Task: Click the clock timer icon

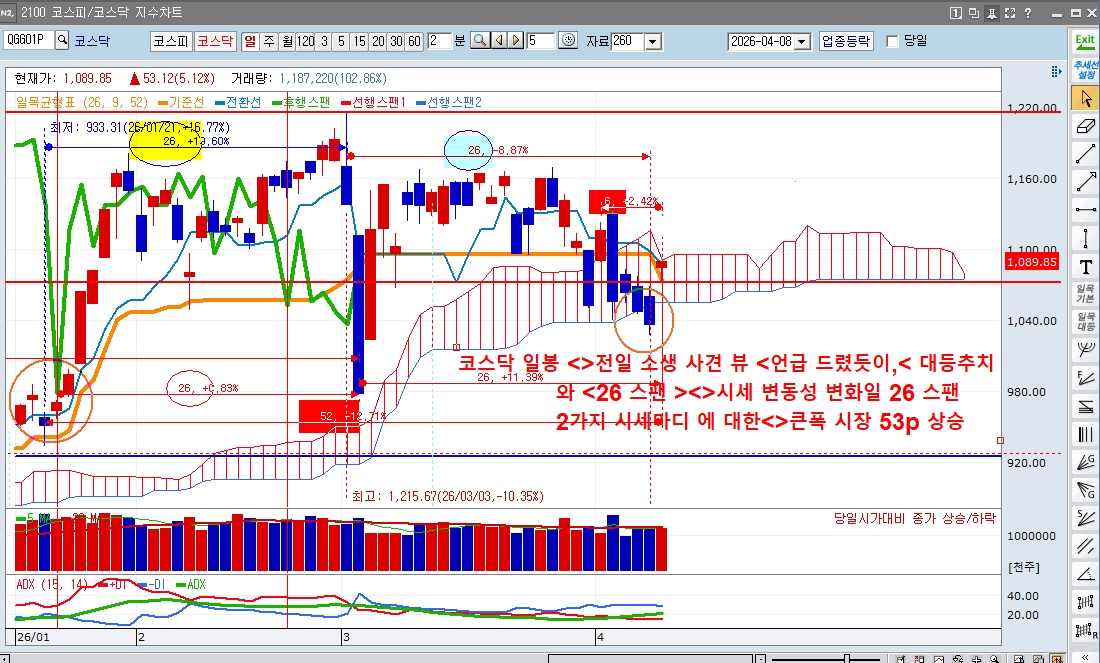Action: [x=568, y=41]
